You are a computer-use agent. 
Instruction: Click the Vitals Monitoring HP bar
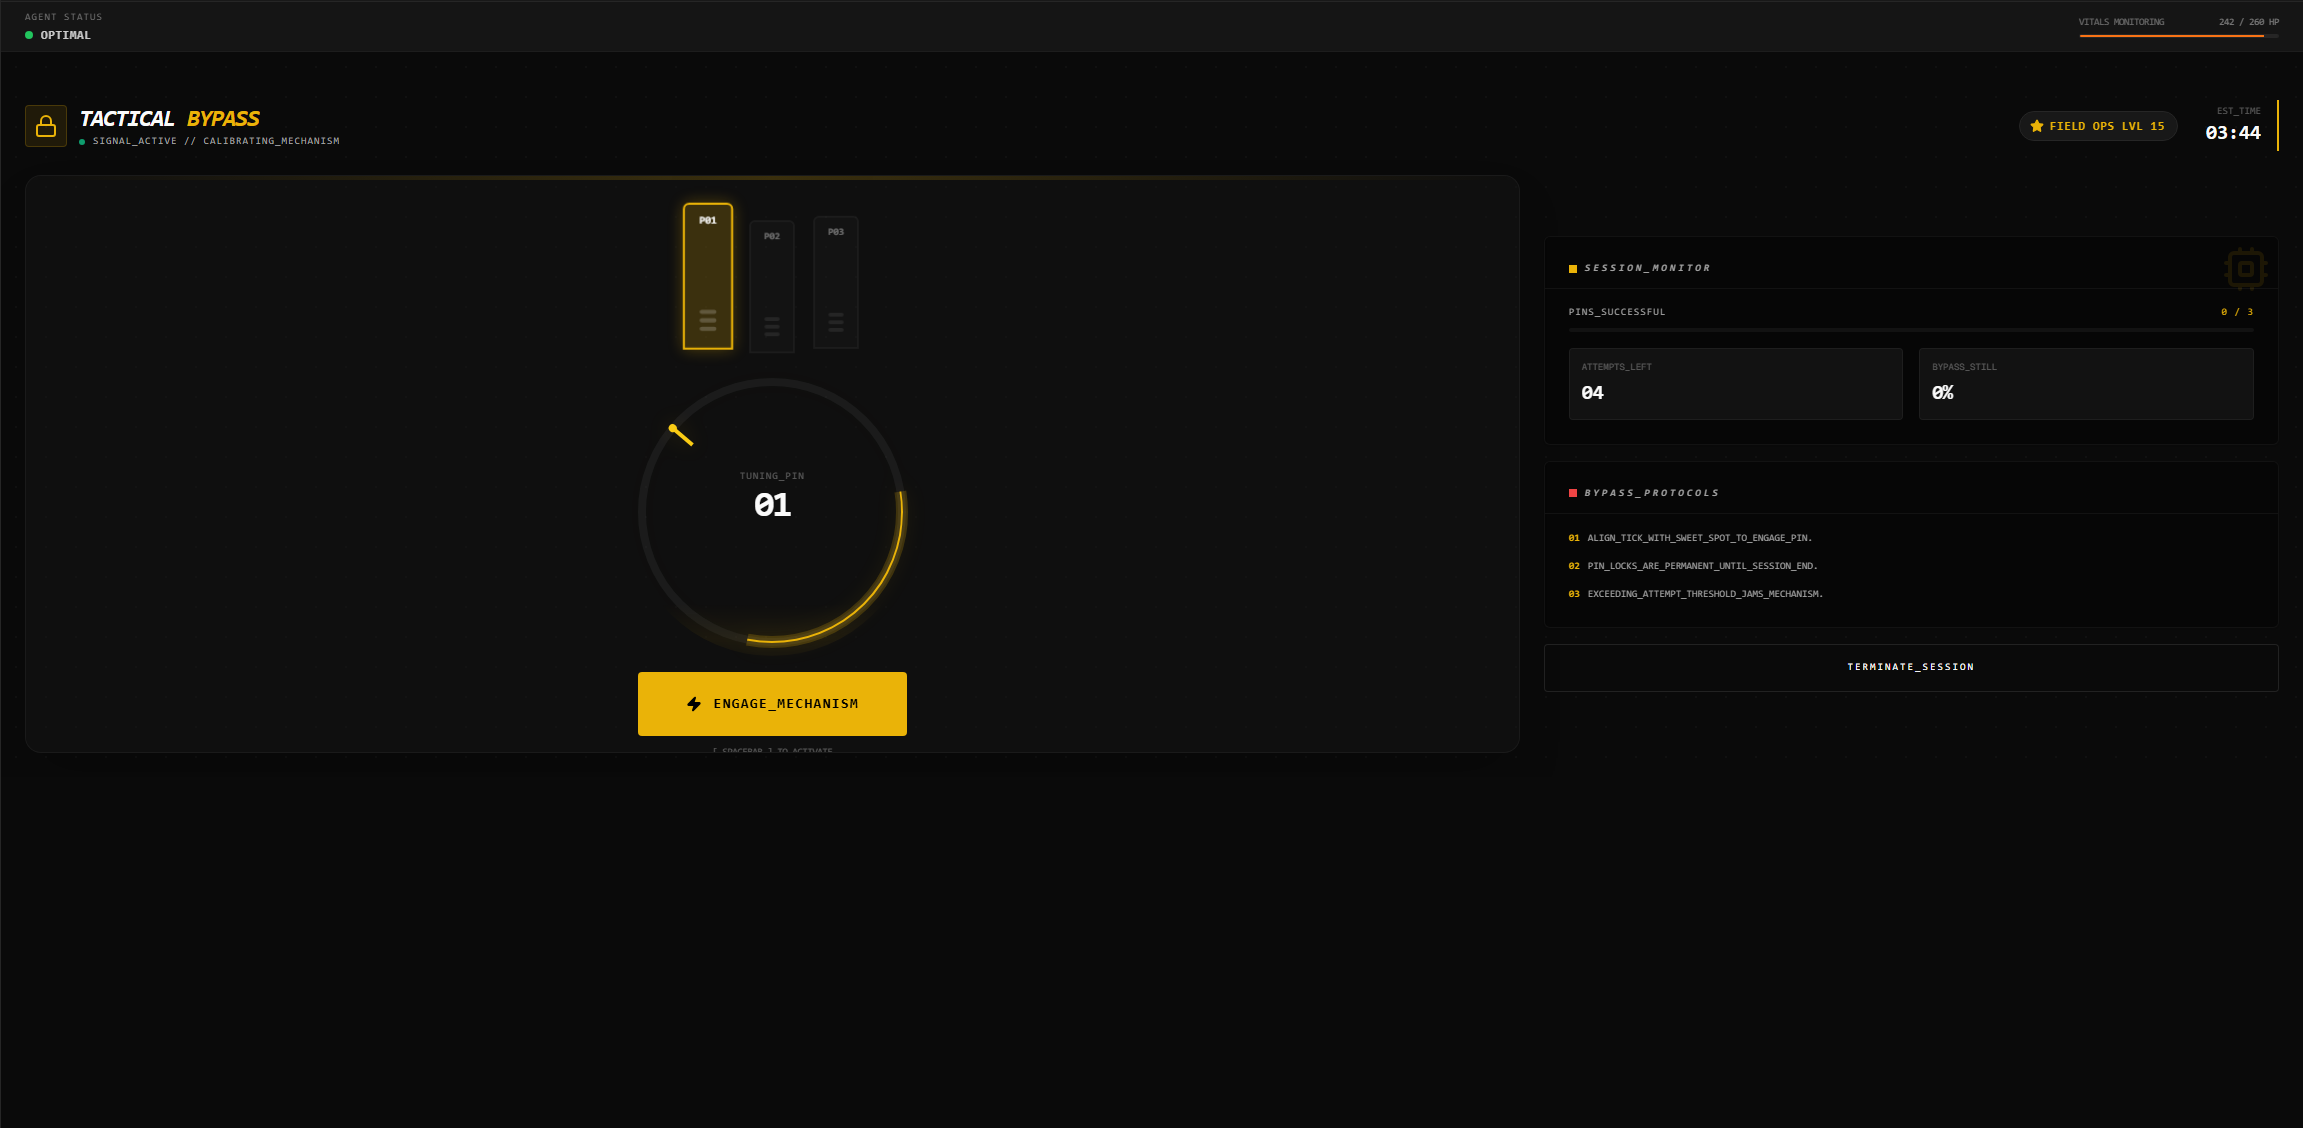click(x=2178, y=36)
